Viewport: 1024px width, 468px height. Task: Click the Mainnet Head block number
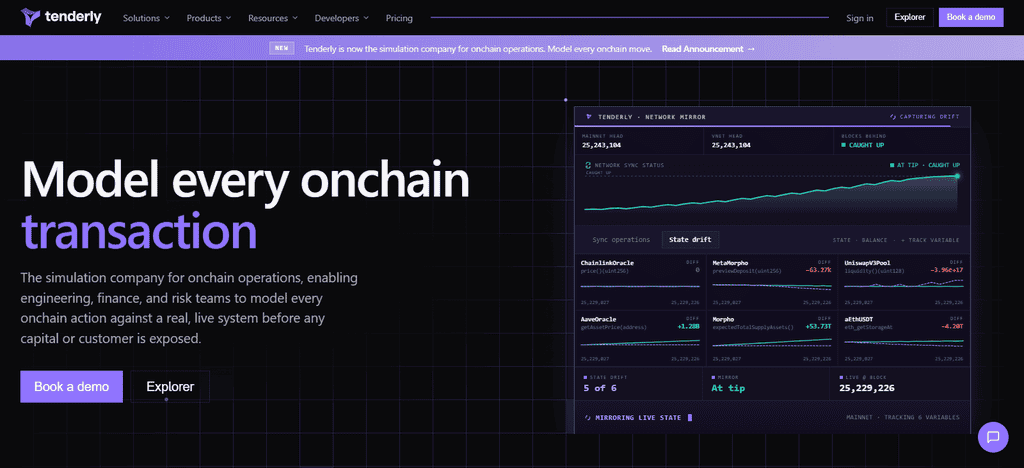[x=601, y=145]
